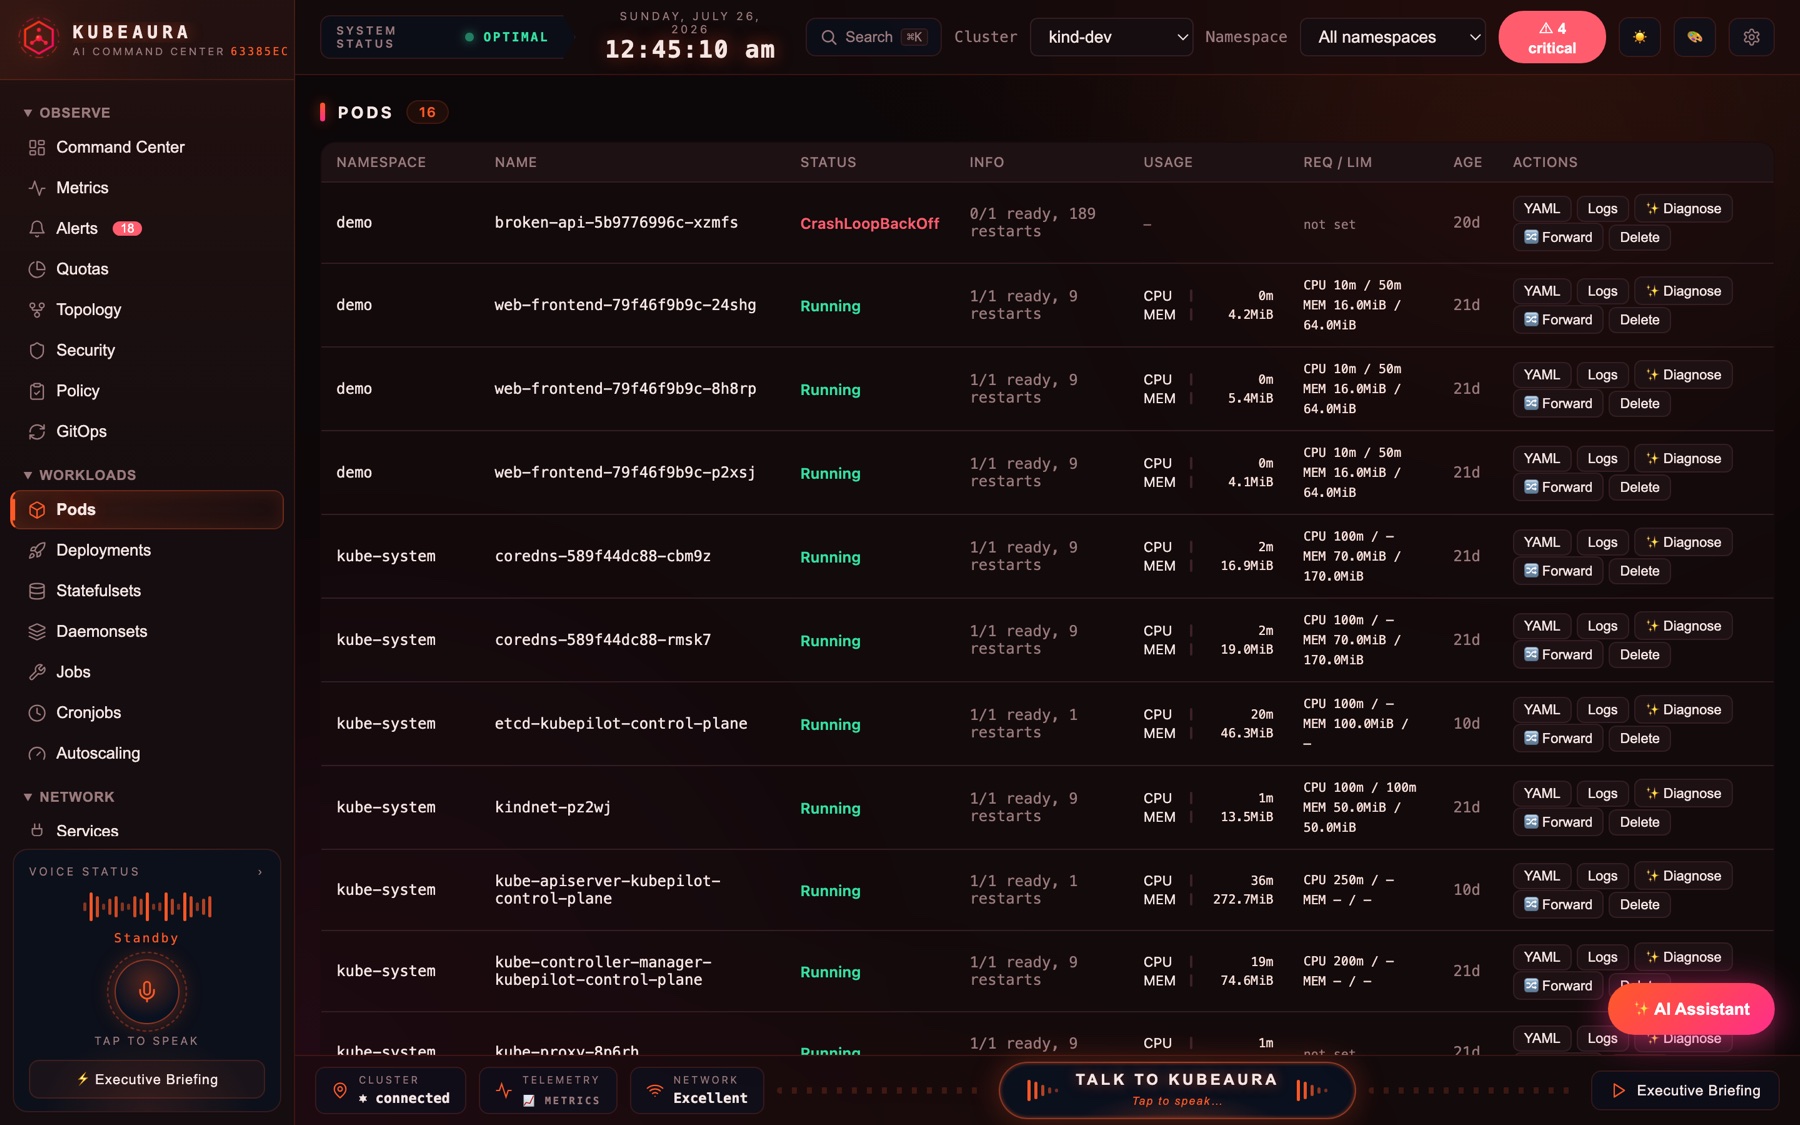Click the Cluster connected status indicator
Image resolution: width=1800 pixels, height=1125 pixels.
pyautogui.click(x=391, y=1090)
